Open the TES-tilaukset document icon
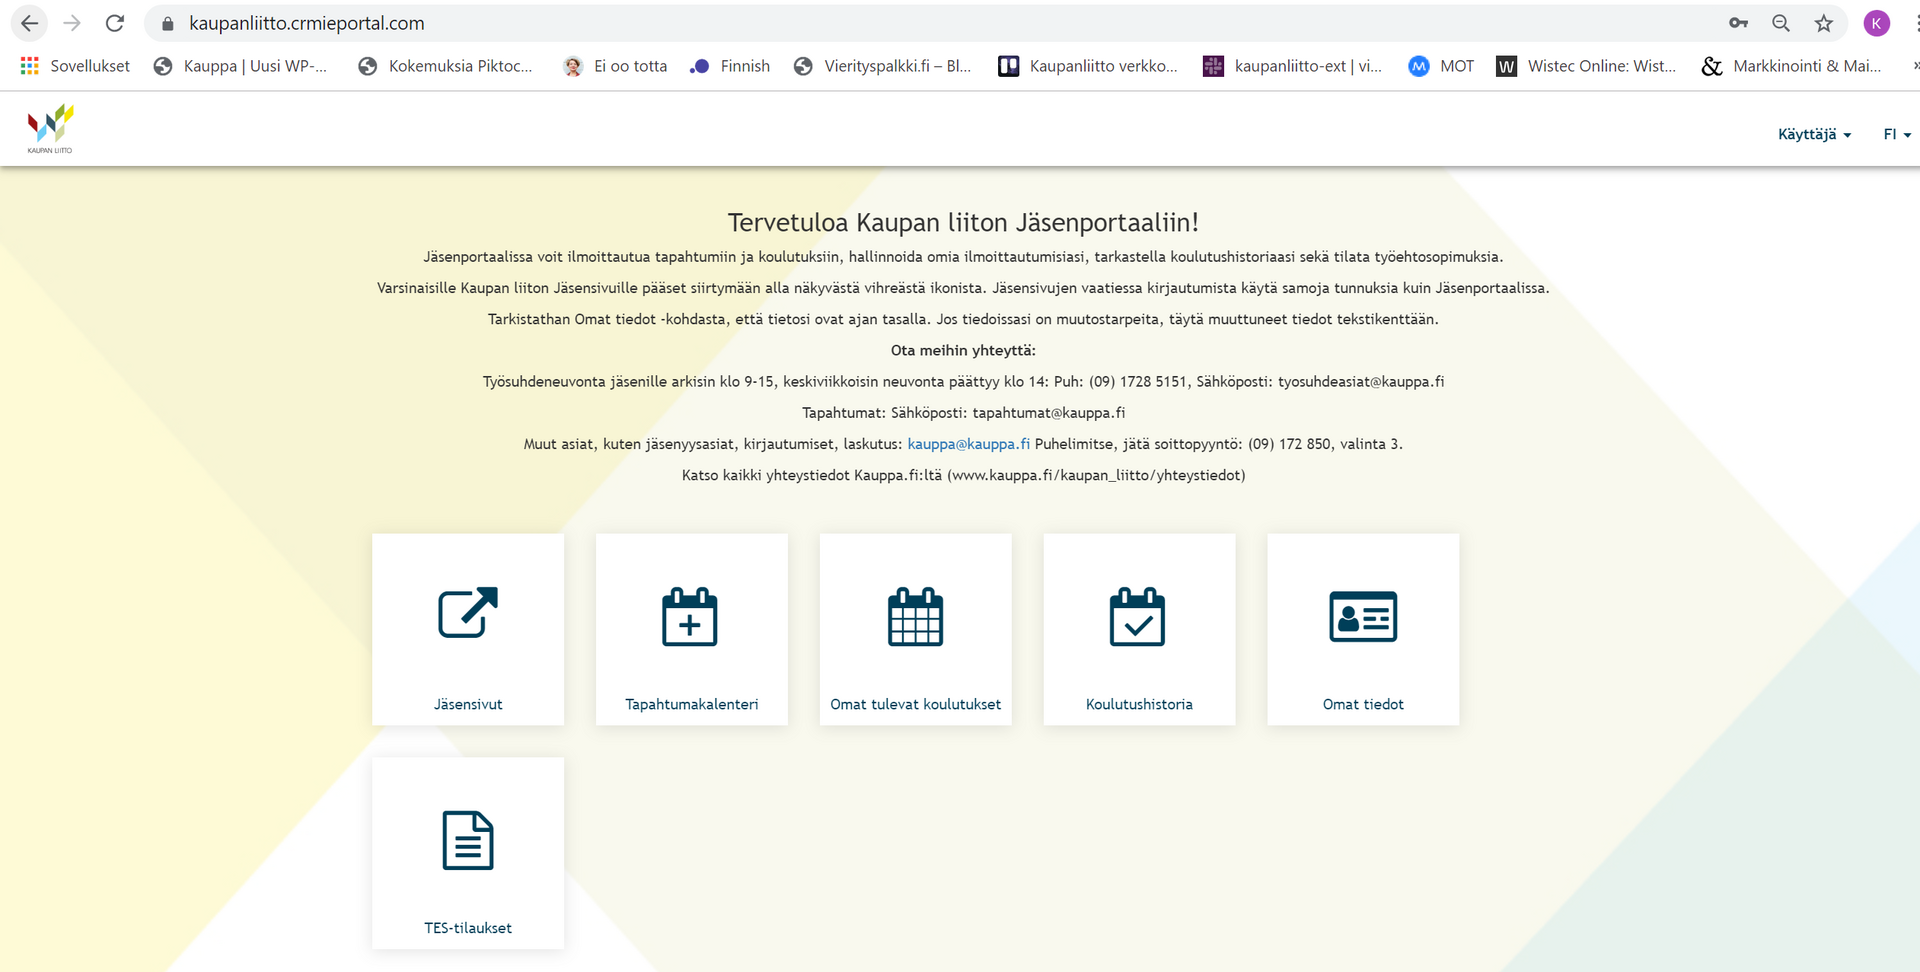 (468, 840)
